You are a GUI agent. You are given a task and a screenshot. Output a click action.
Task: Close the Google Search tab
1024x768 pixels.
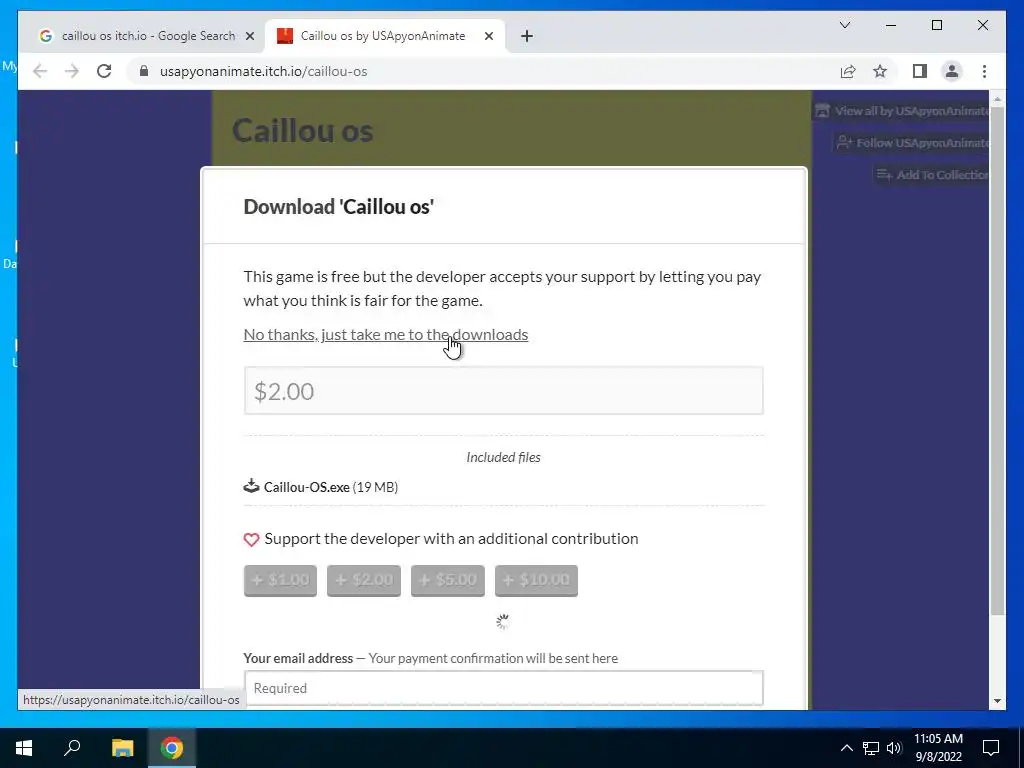(249, 37)
